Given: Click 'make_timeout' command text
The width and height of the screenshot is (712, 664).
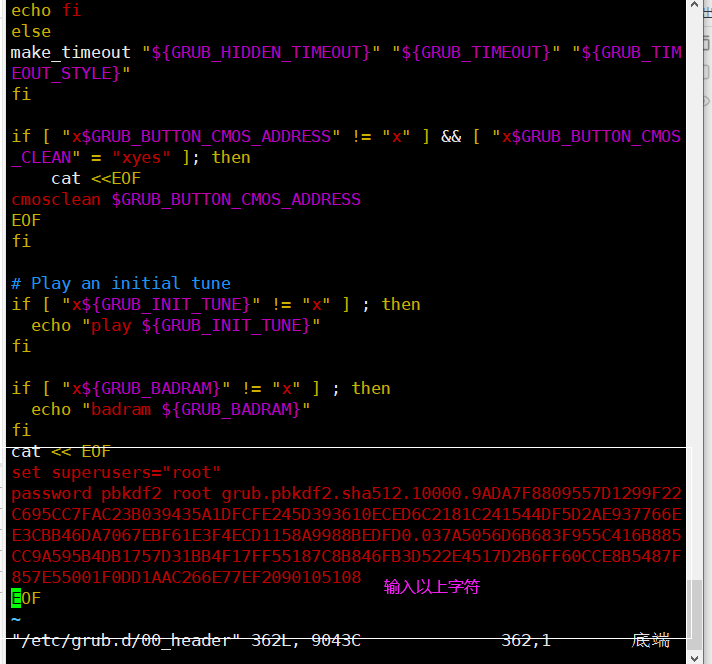Looking at the screenshot, I should click(x=70, y=53).
